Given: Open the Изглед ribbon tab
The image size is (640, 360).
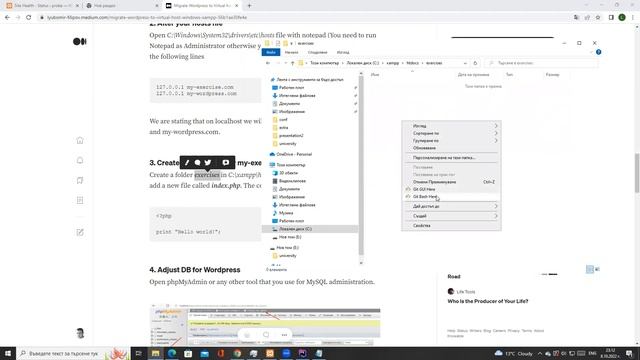Looking at the screenshot, I should tap(343, 52).
